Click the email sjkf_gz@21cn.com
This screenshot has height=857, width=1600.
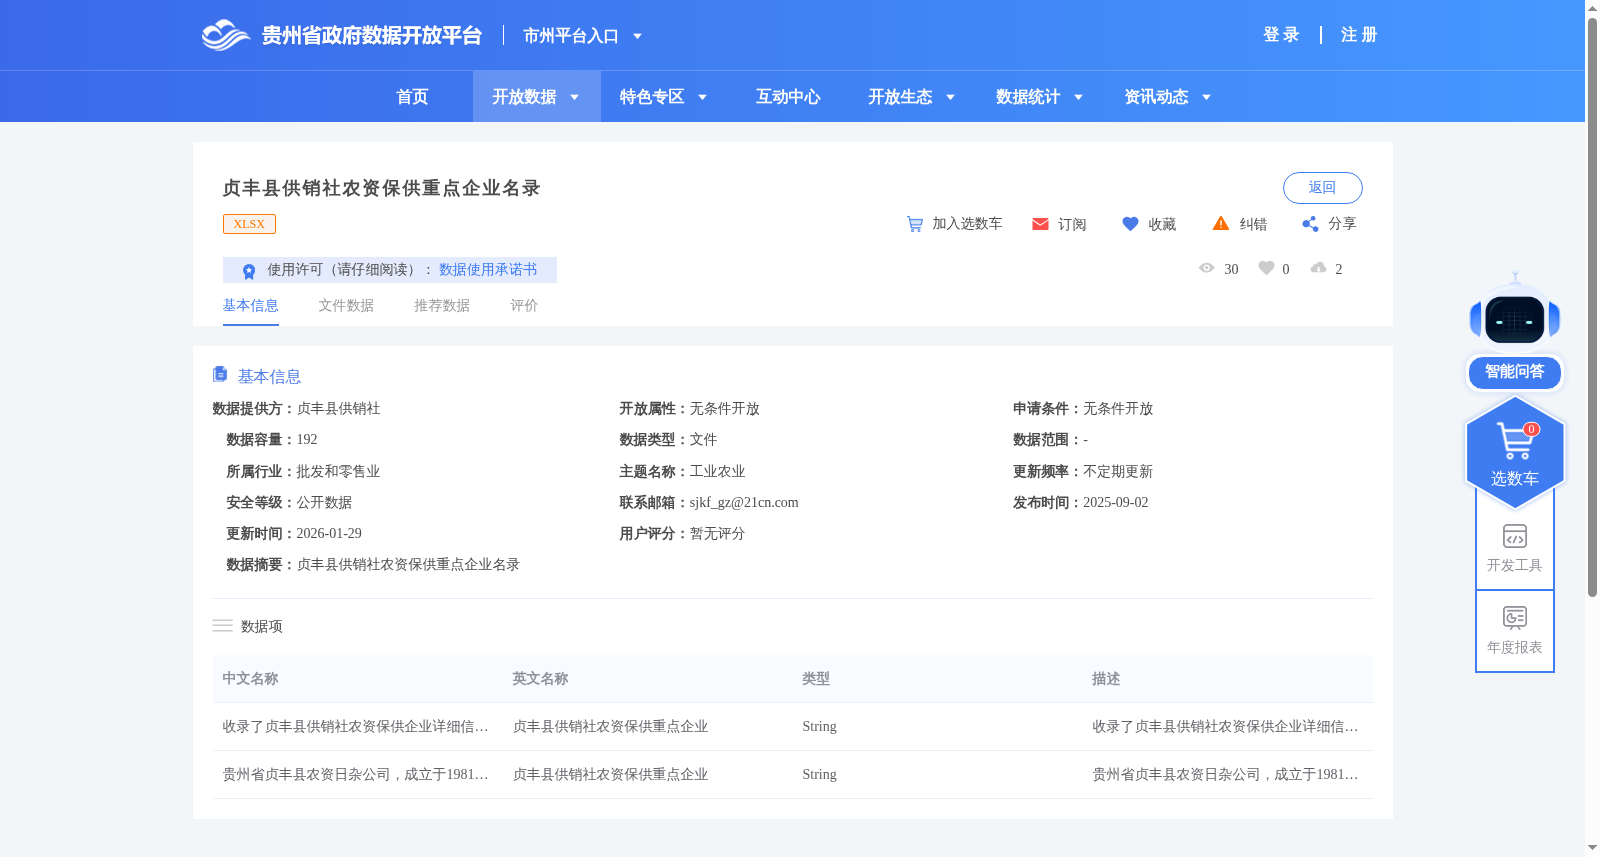point(744,503)
